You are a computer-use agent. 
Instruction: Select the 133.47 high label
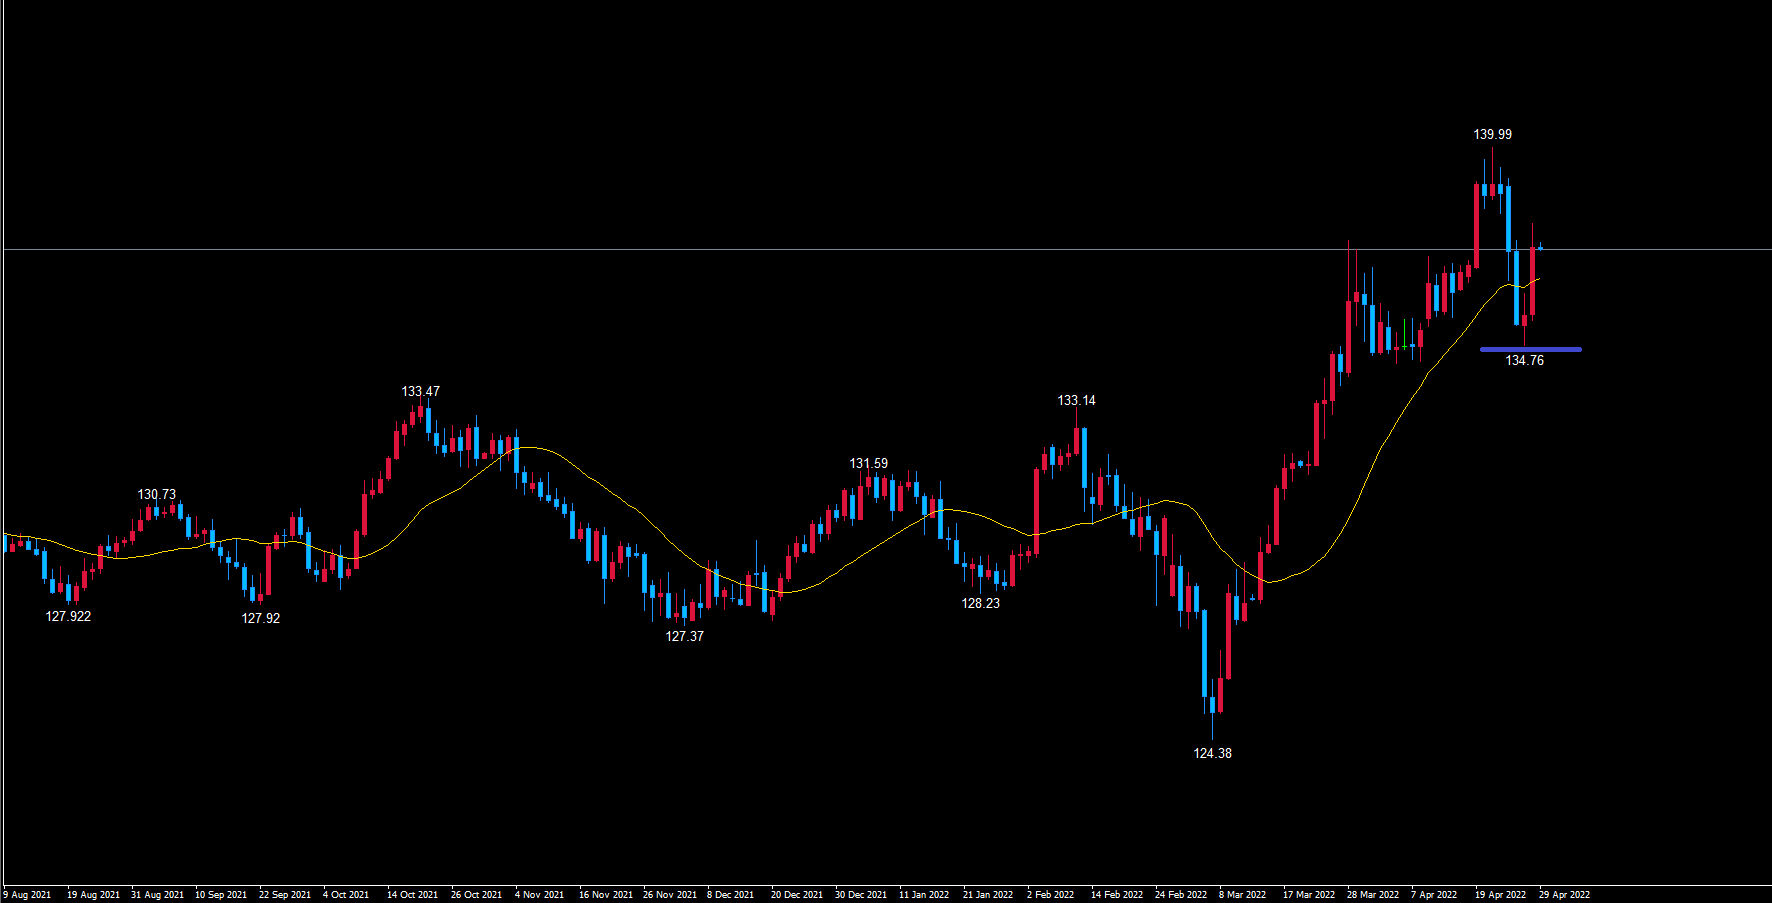tap(420, 391)
